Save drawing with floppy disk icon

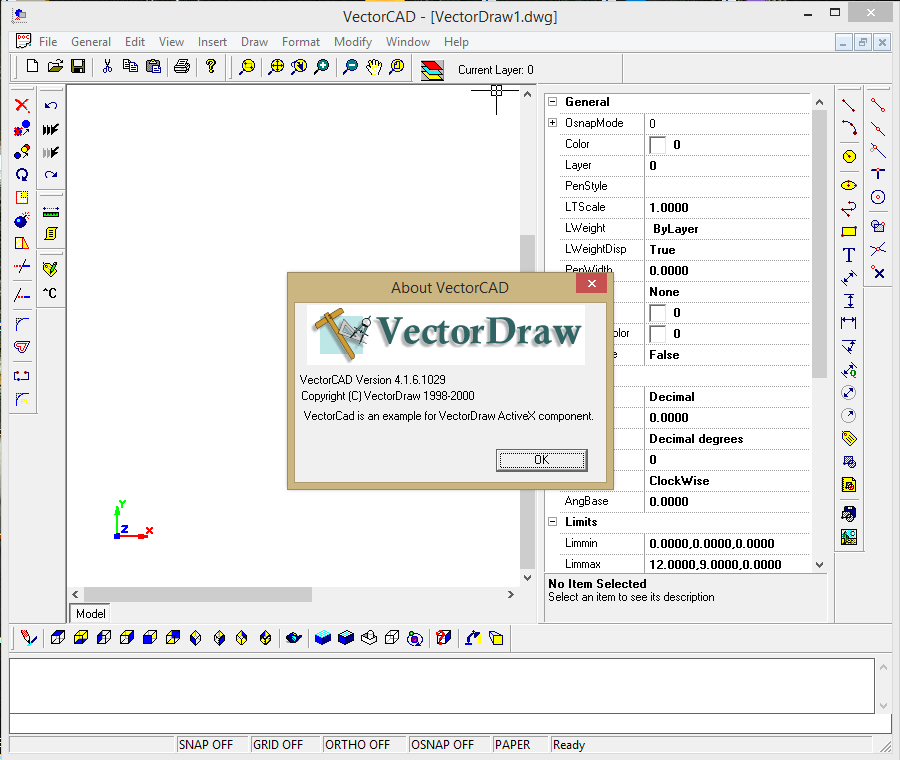click(x=78, y=67)
